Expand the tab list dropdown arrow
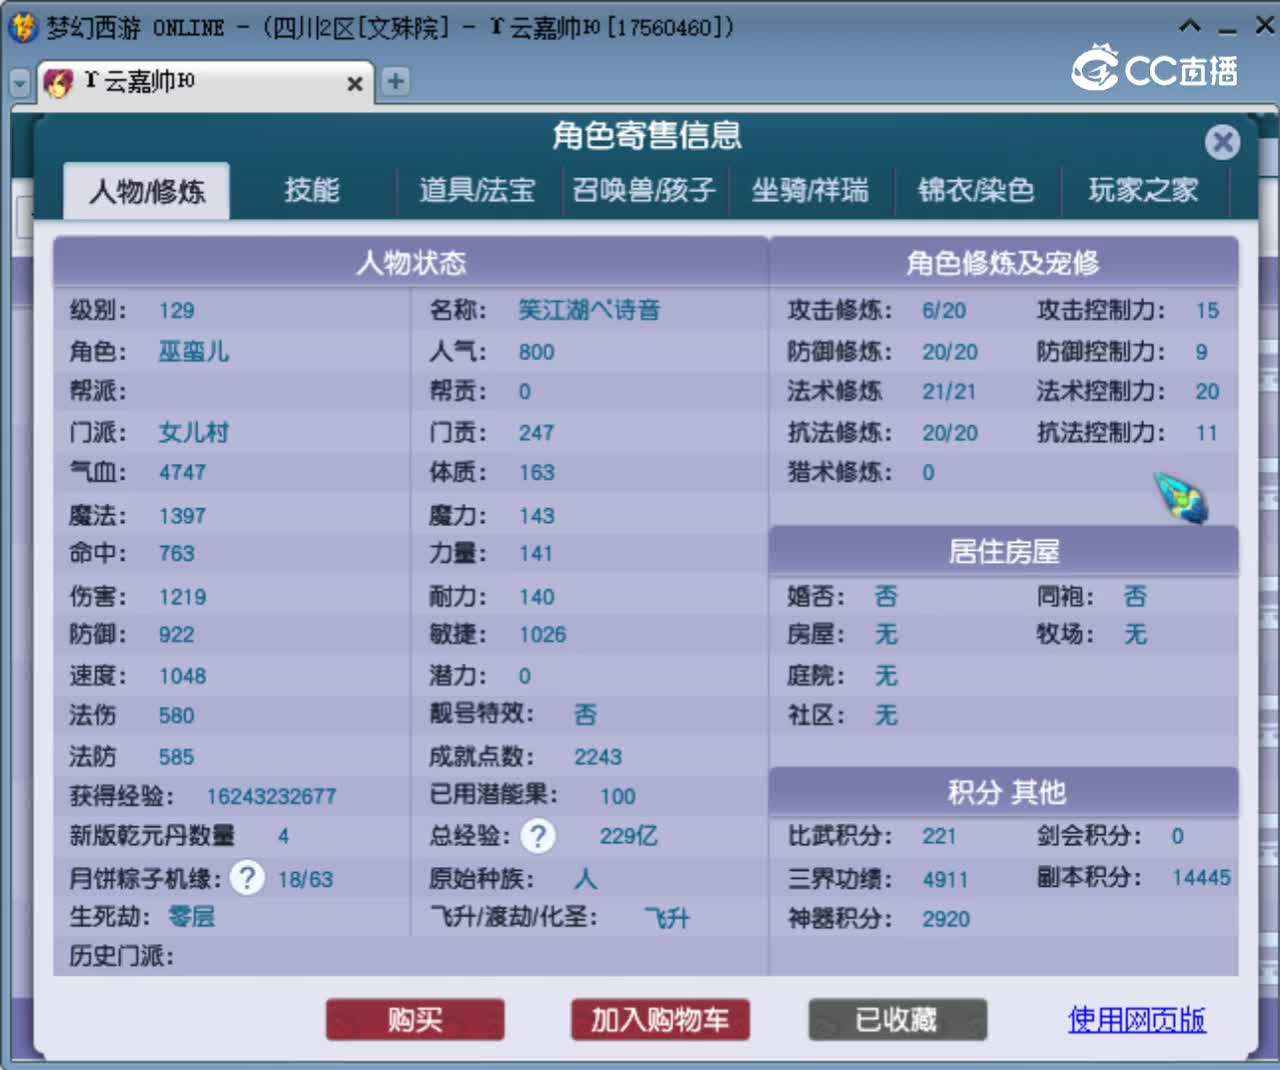This screenshot has height=1070, width=1280. (20, 84)
